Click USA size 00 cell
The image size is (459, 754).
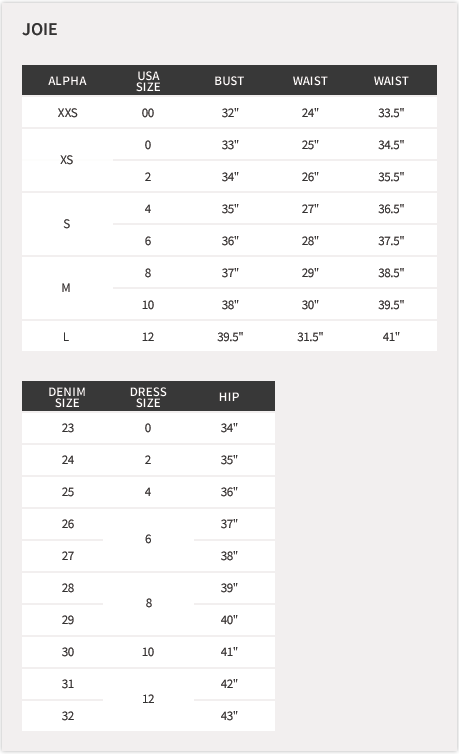[148, 113]
